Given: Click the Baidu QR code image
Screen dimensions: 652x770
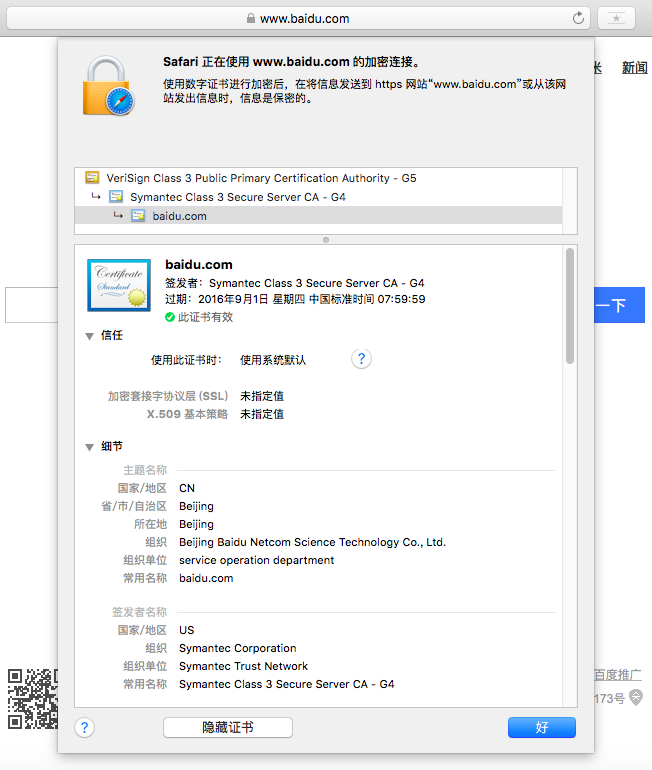Looking at the screenshot, I should (32, 699).
